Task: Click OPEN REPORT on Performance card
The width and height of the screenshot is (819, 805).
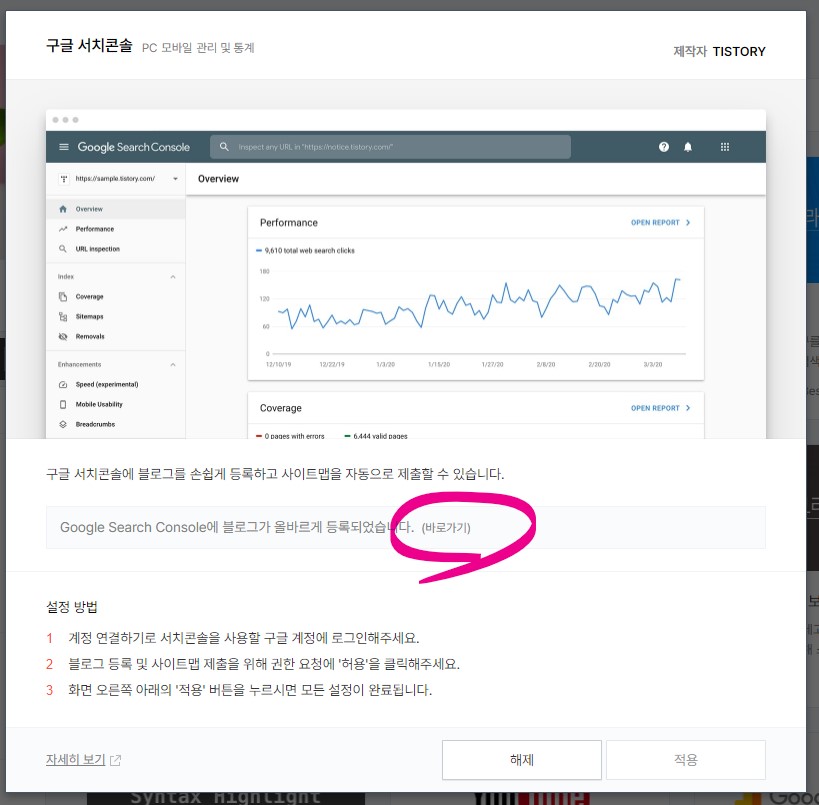Action: (660, 223)
